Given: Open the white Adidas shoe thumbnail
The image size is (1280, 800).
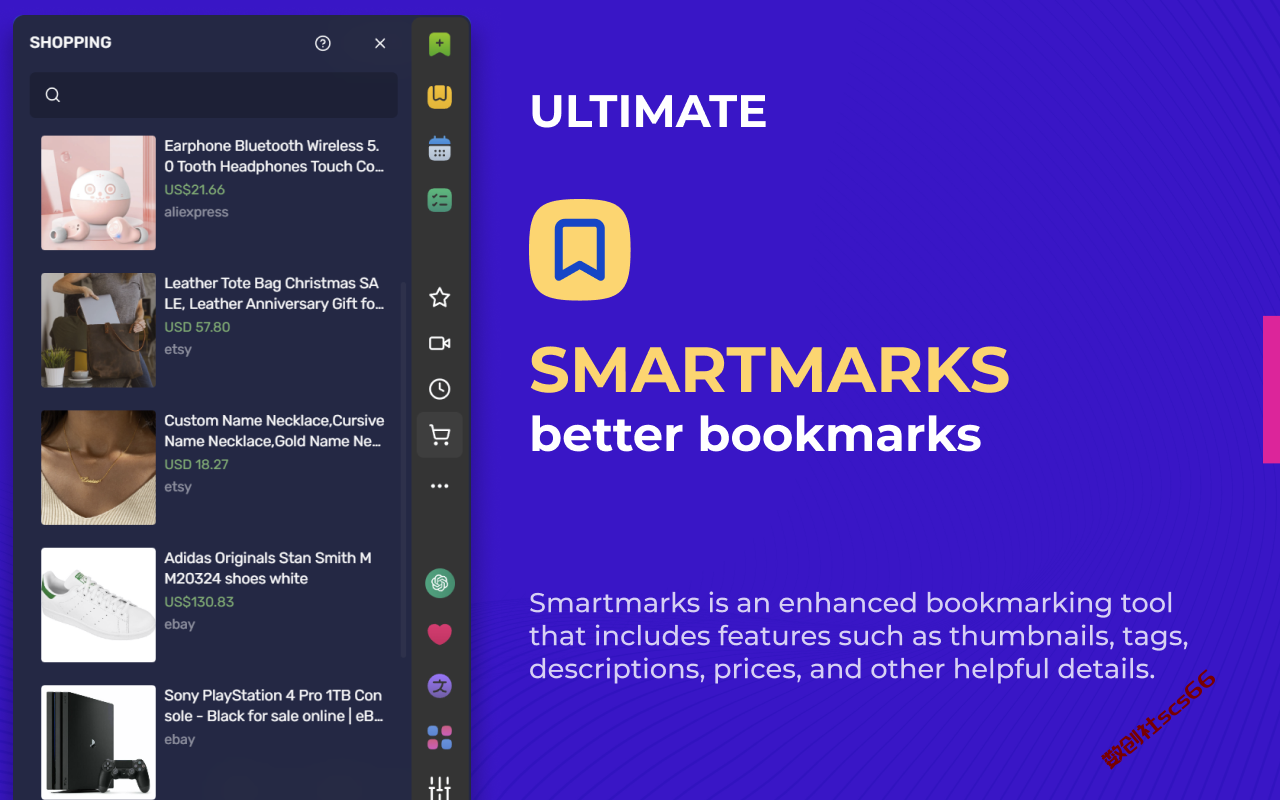Looking at the screenshot, I should click(98, 605).
